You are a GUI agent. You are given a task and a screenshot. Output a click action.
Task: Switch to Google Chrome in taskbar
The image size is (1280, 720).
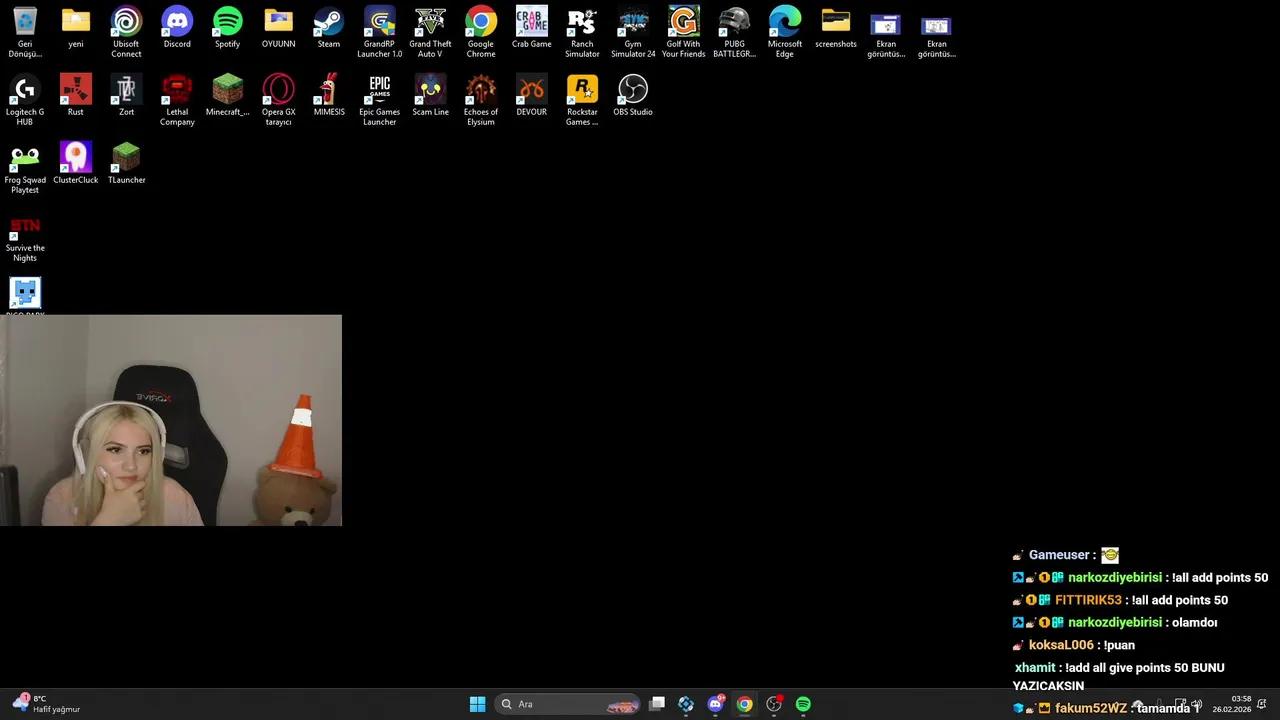tap(744, 704)
